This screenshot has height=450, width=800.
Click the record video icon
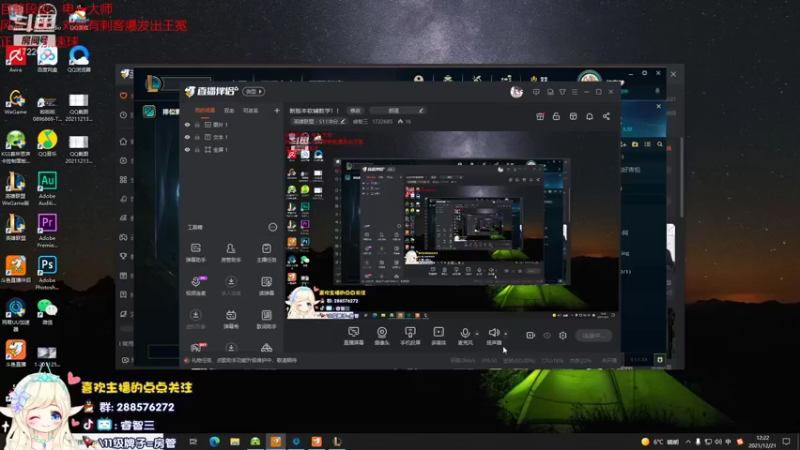point(531,335)
